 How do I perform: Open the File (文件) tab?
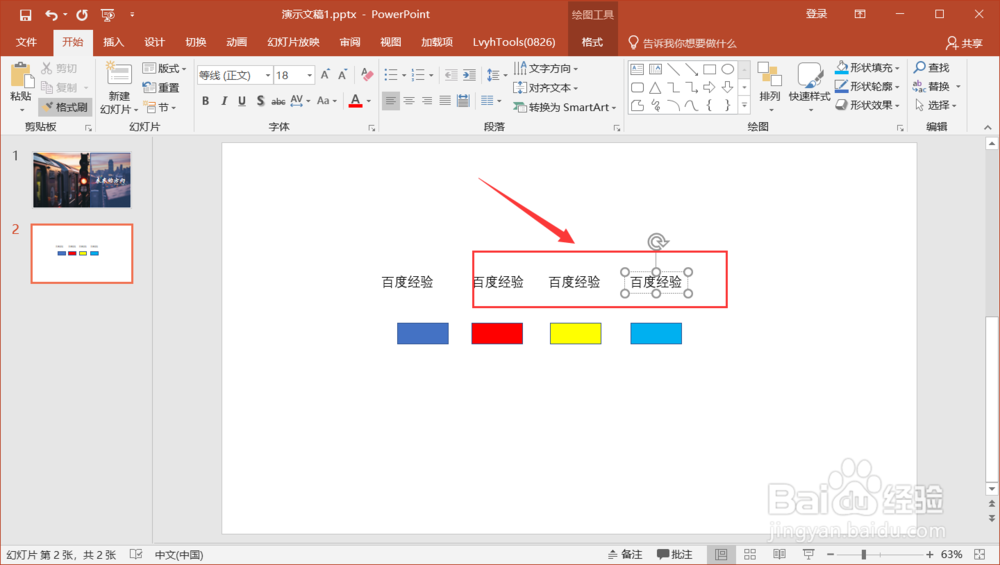(26, 42)
